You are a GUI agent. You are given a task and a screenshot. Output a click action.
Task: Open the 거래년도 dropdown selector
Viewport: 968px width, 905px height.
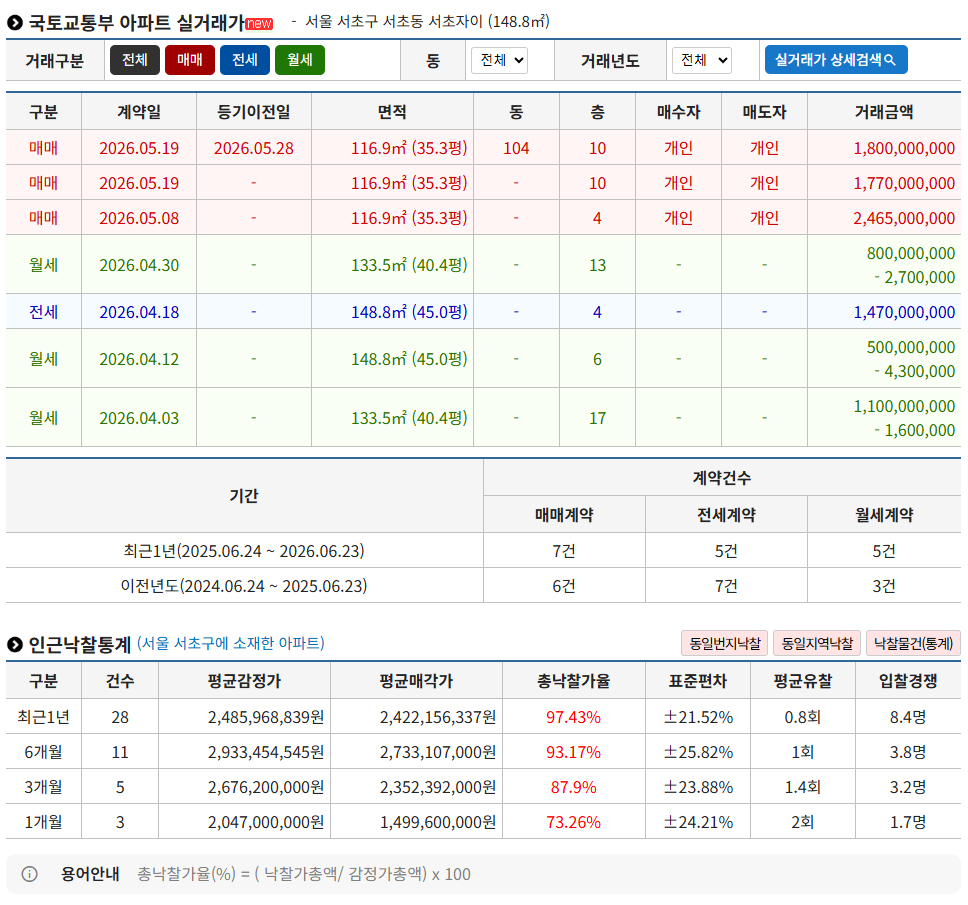tap(701, 60)
